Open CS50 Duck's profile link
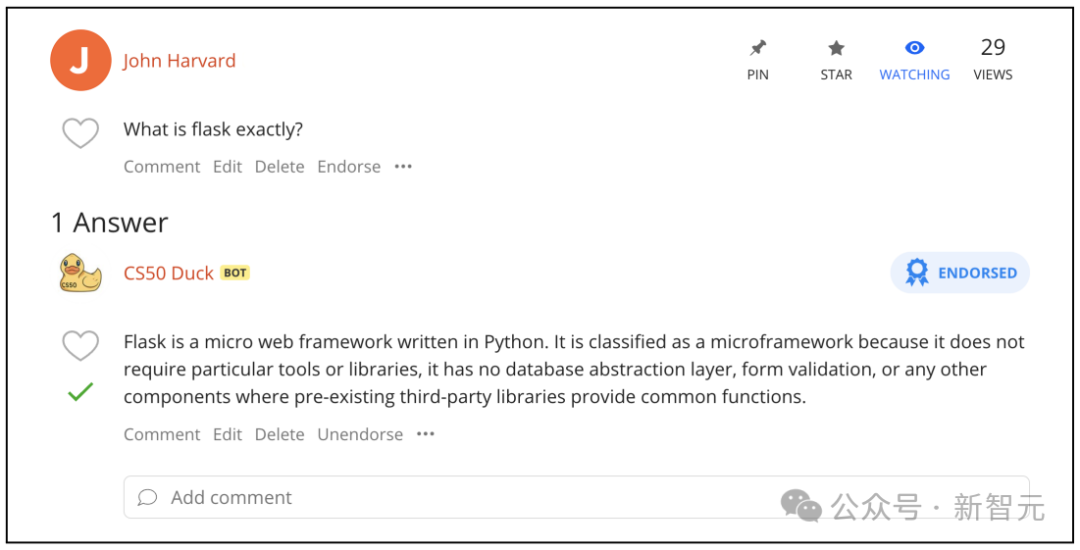 [169, 273]
